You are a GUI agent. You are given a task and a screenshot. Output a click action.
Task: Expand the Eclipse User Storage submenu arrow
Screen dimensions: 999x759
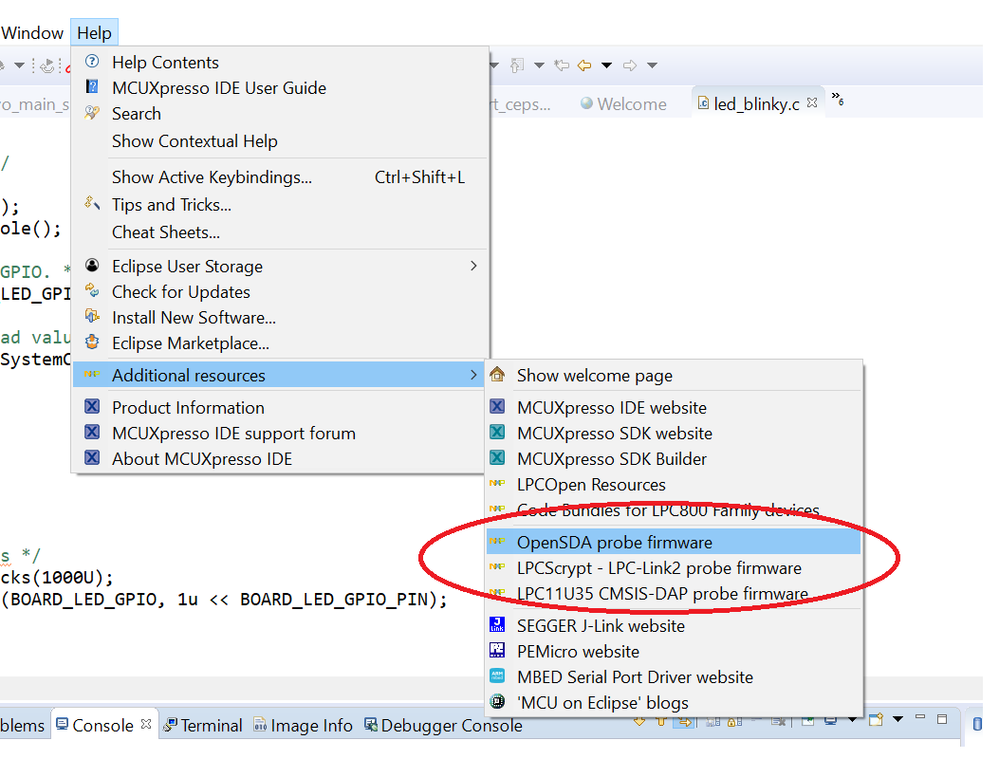(x=474, y=266)
